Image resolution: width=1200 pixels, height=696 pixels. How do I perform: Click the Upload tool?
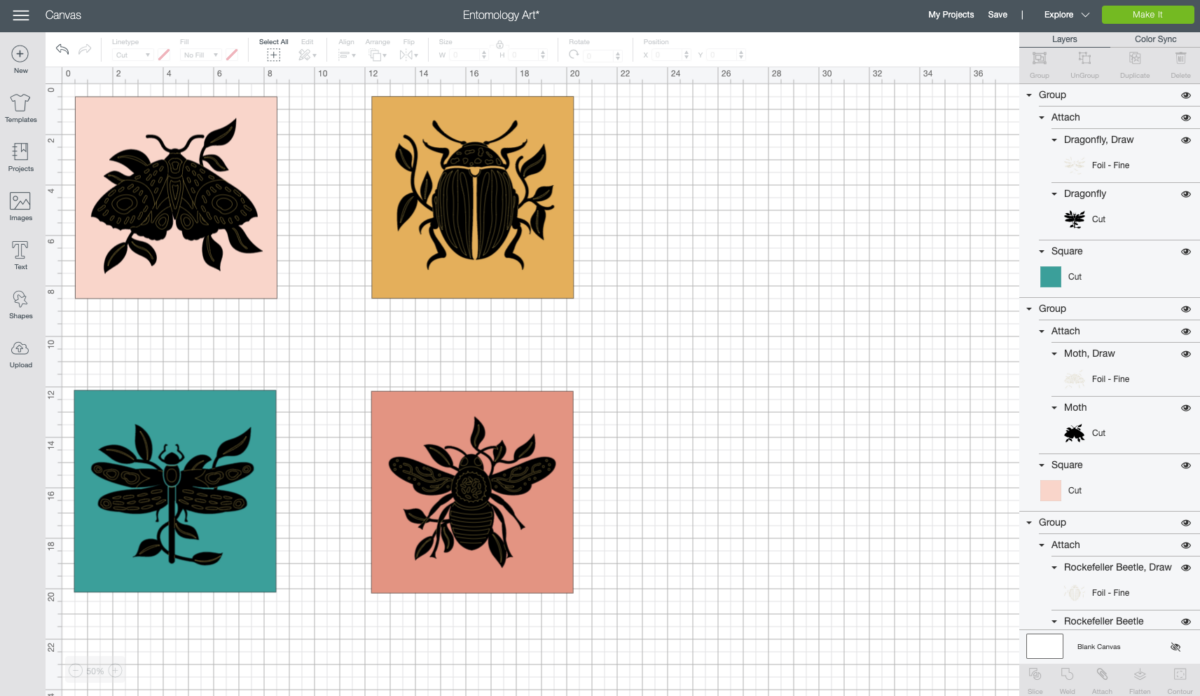[20, 352]
